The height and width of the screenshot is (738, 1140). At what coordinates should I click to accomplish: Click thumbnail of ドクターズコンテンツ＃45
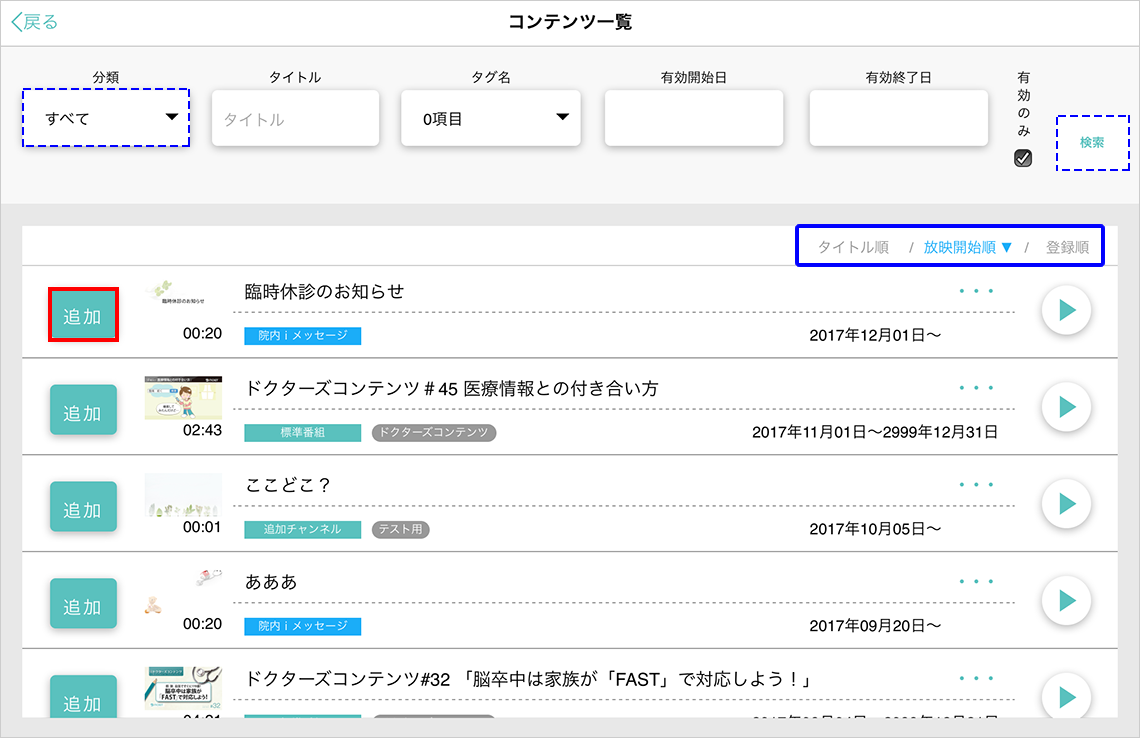(x=183, y=398)
